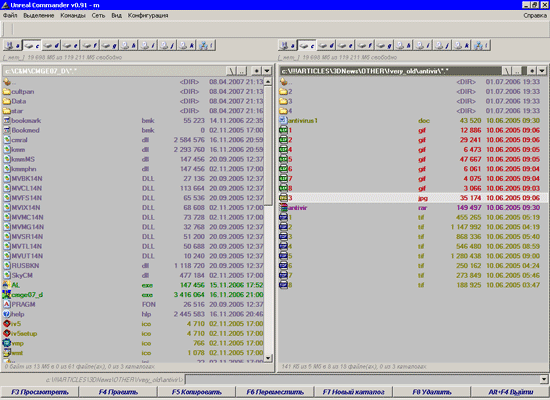
Task: Select folder 2 in the right panel
Action: [x=413, y=92]
